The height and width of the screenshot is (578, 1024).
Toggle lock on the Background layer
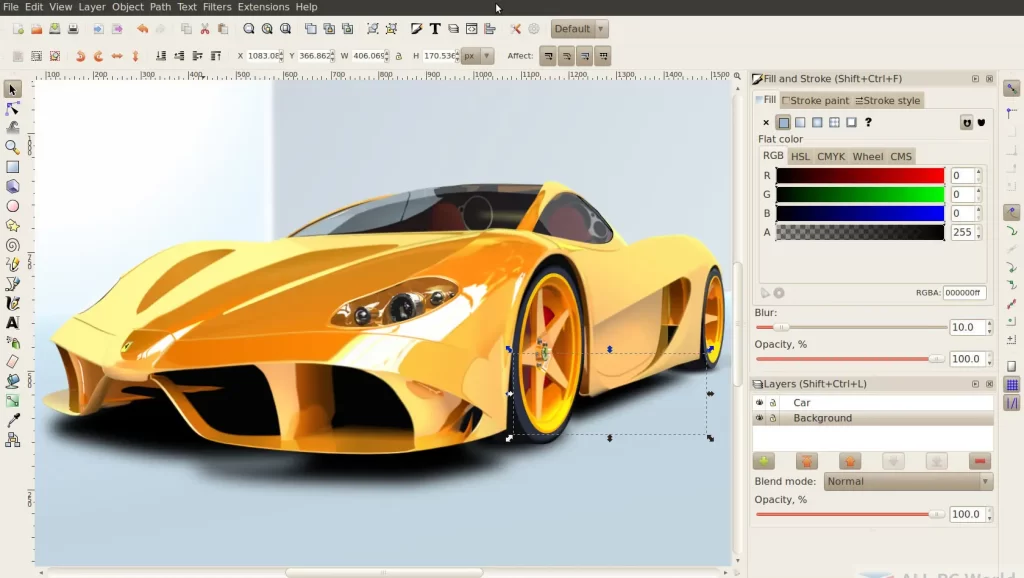[773, 418]
